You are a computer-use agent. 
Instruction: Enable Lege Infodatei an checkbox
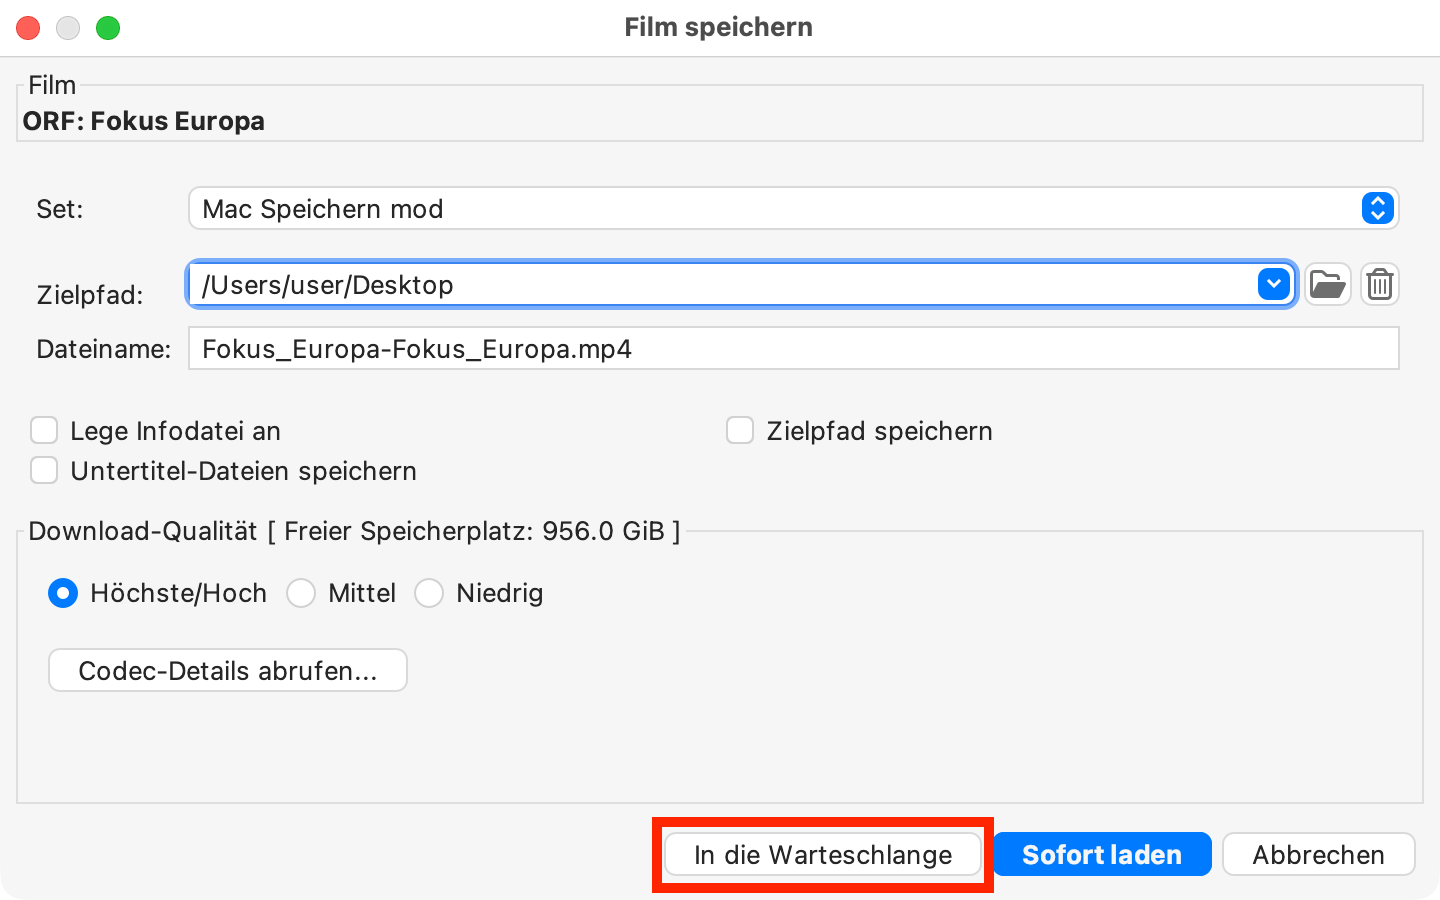[x=44, y=430]
